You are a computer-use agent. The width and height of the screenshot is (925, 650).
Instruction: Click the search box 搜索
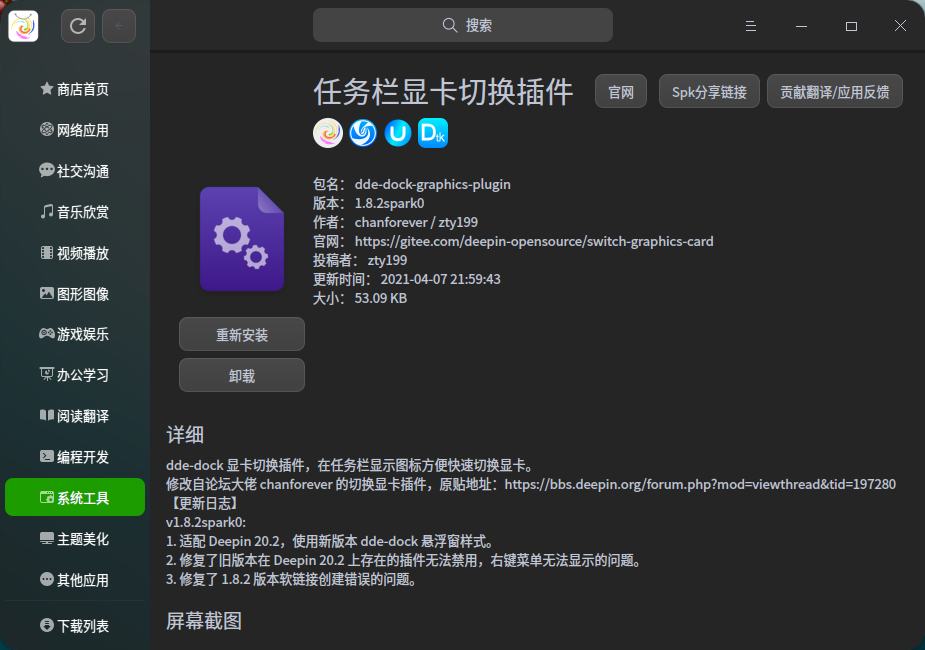462,25
